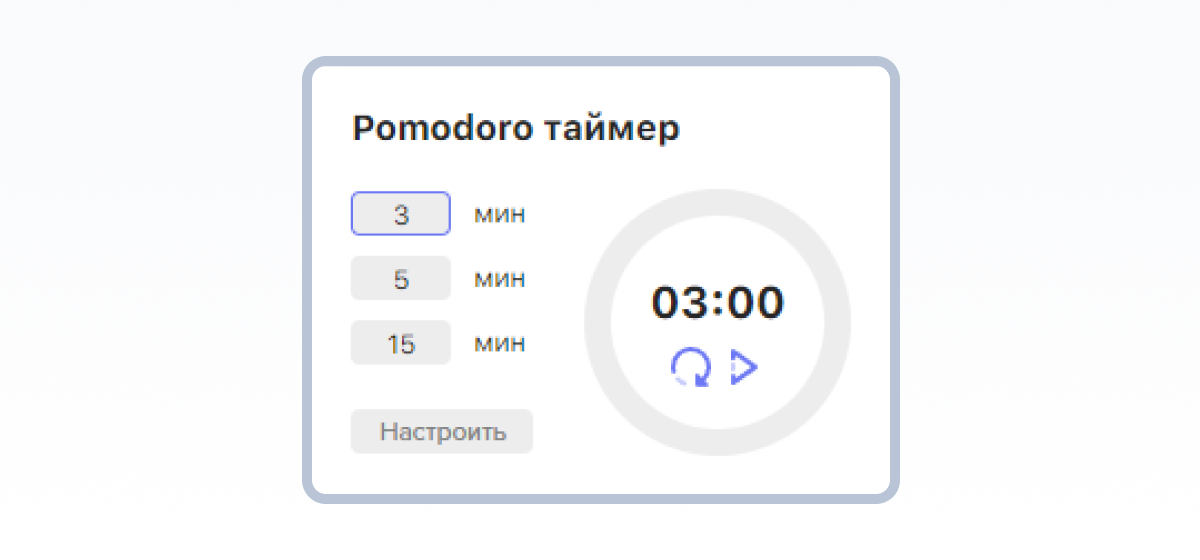Select the 3 min preset

pyautogui.click(x=400, y=214)
